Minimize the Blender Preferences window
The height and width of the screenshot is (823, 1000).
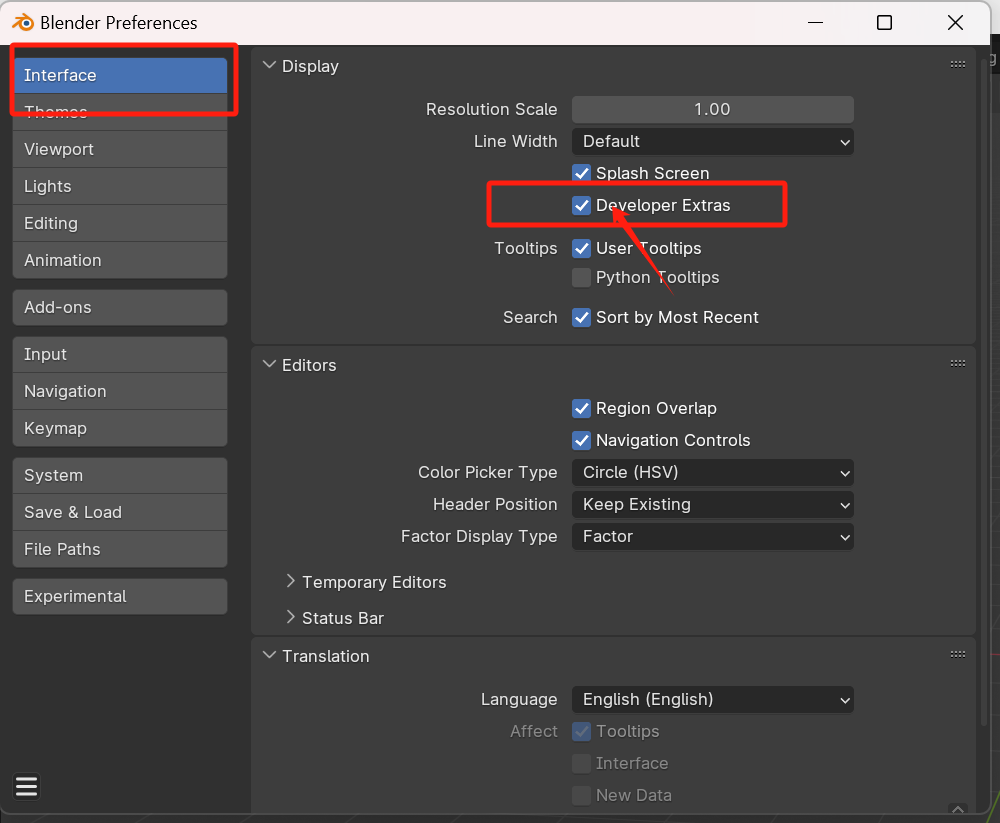815,23
